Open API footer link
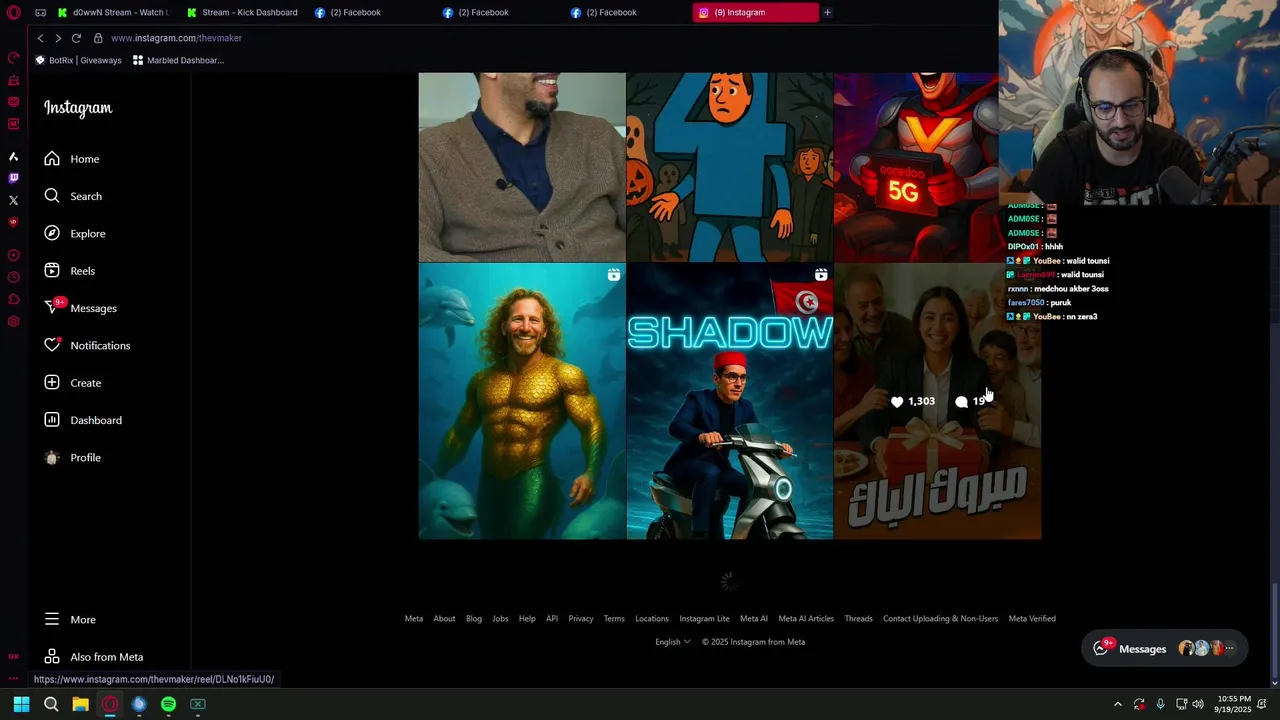1280x720 pixels. click(x=552, y=618)
